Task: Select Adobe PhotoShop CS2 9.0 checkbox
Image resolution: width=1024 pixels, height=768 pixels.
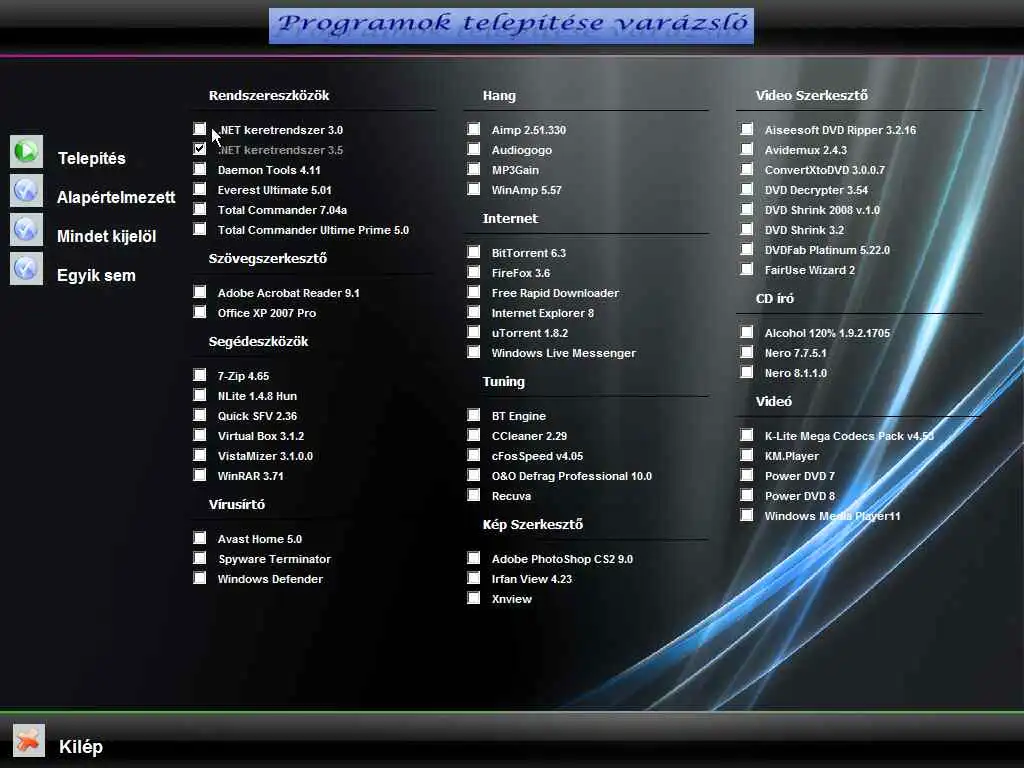Action: [474, 558]
